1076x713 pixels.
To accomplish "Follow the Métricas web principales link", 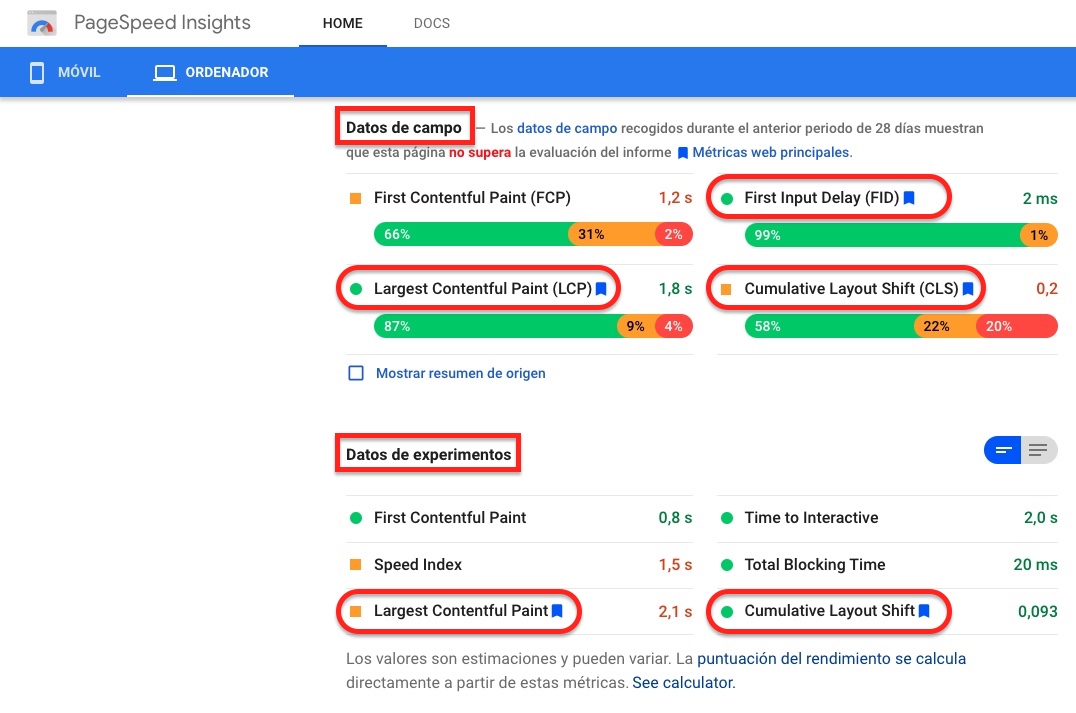I will (770, 153).
